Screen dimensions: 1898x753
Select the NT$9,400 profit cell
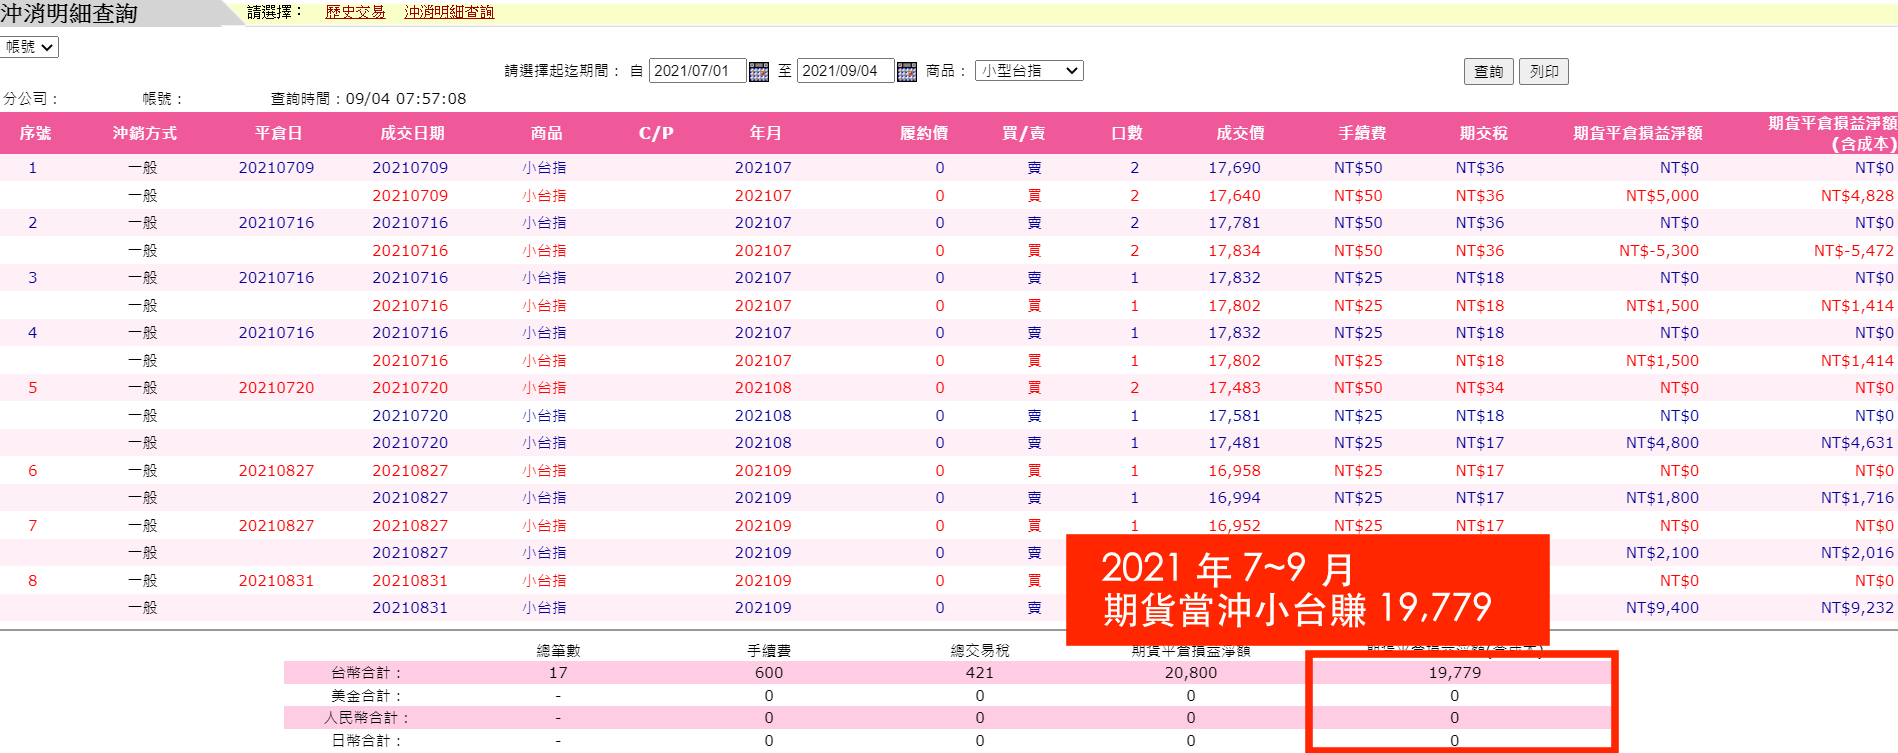[x=1662, y=608]
